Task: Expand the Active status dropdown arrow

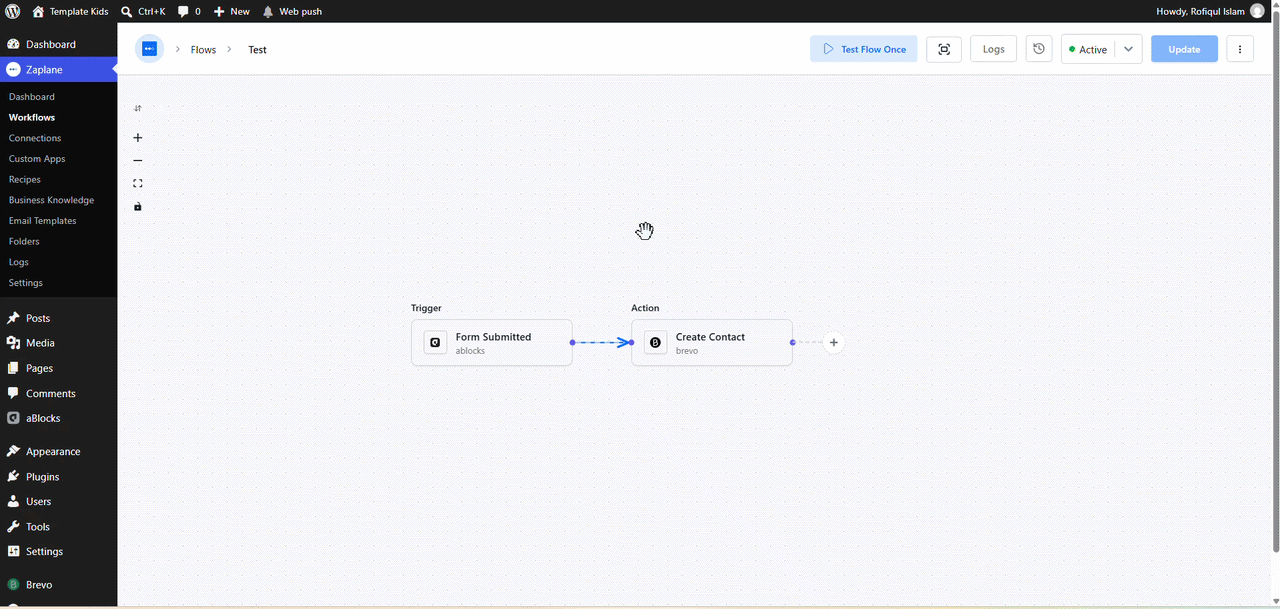Action: pos(1129,49)
